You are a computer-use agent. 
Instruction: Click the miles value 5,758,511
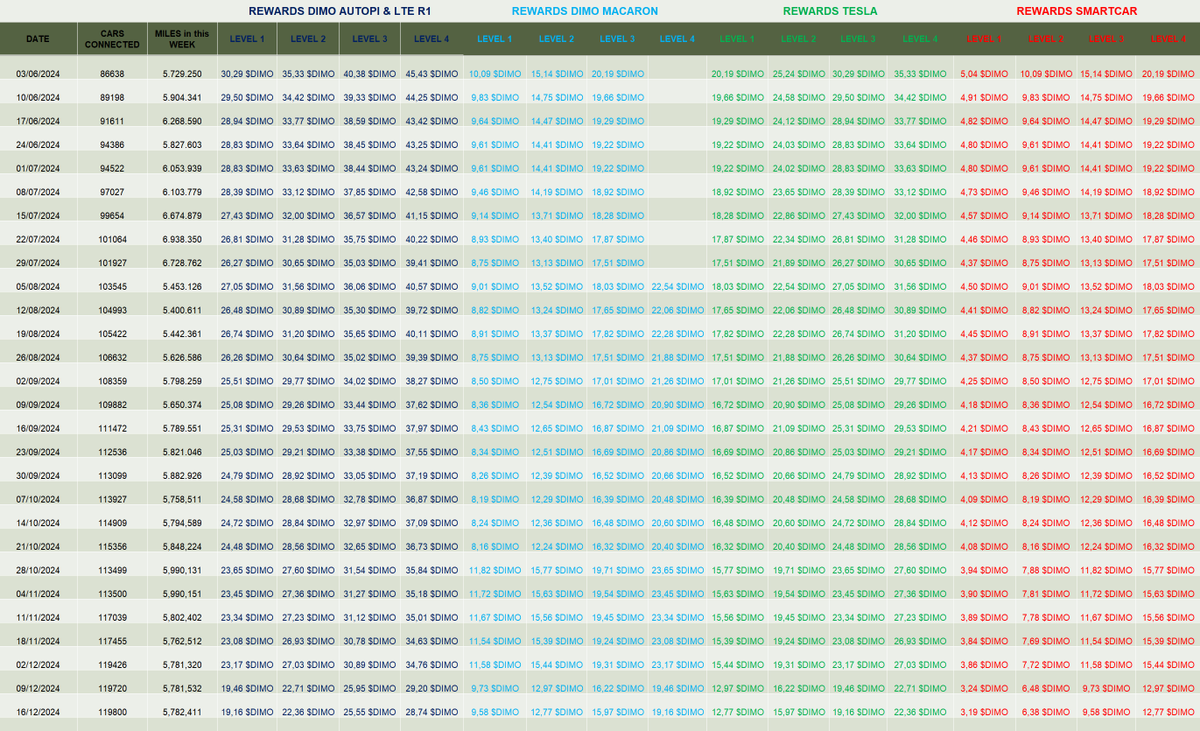point(182,499)
